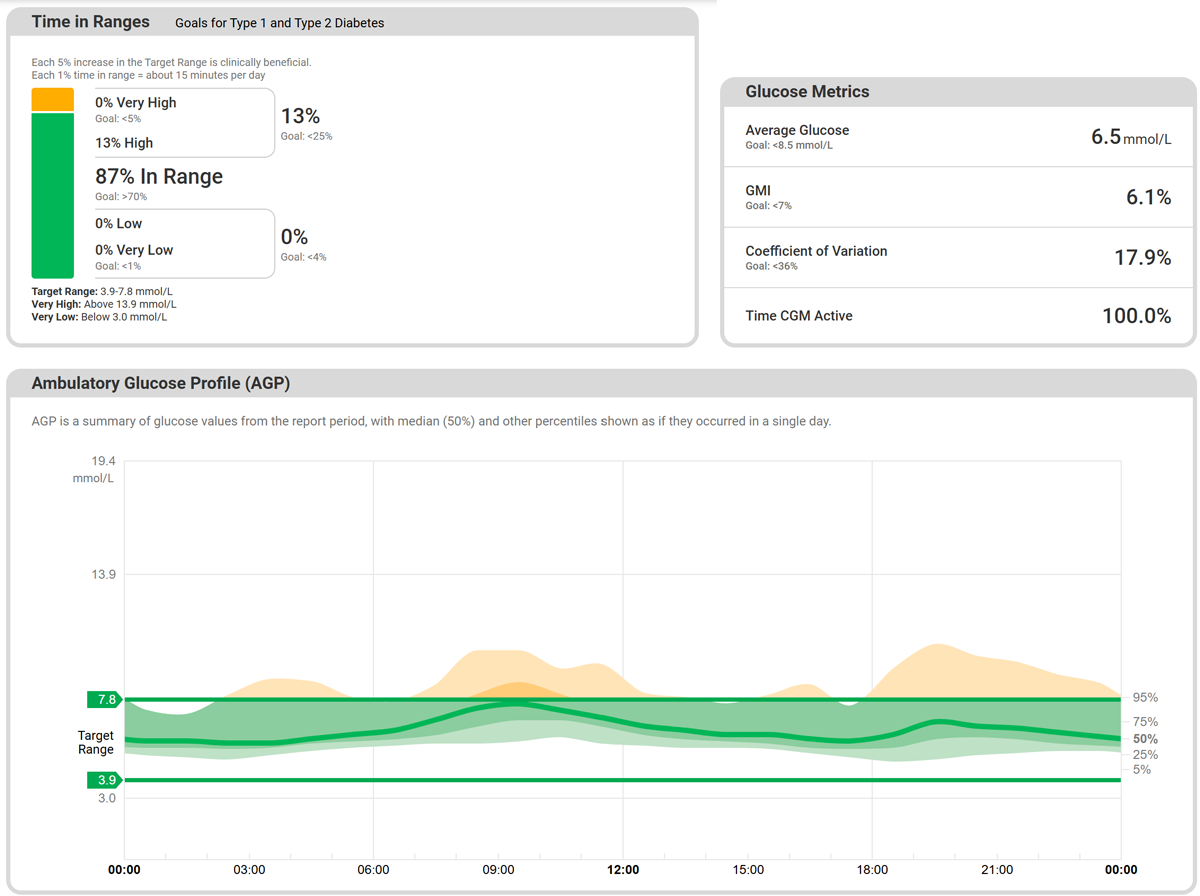Click the orange peak near 09:30

pos(516,690)
